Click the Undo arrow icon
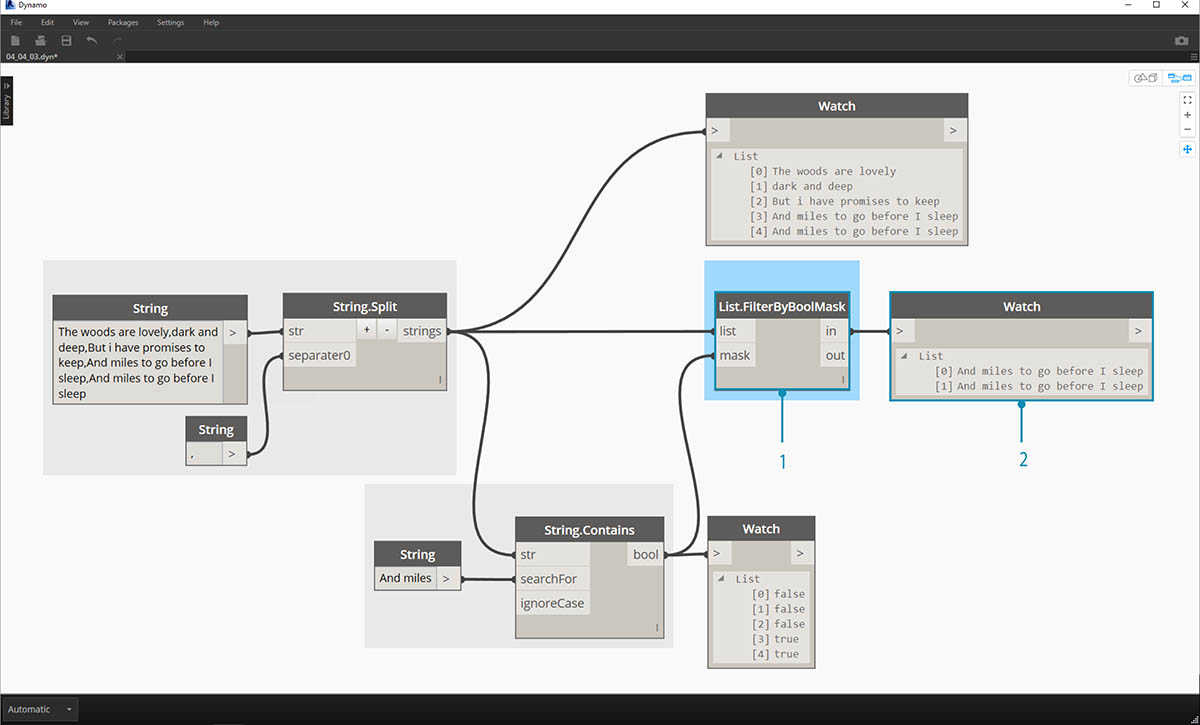Image resolution: width=1200 pixels, height=725 pixels. (92, 40)
